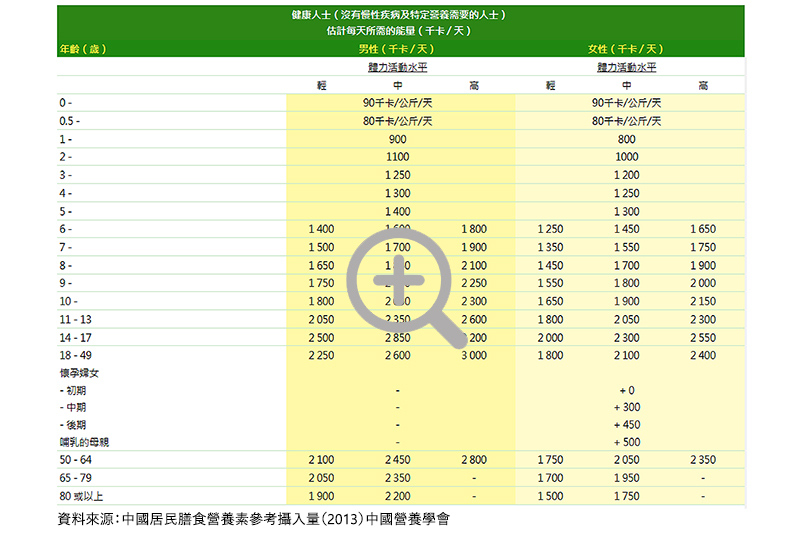Click male high value '2 800' in 50-64 row
The image size is (800, 533).
pos(474,460)
